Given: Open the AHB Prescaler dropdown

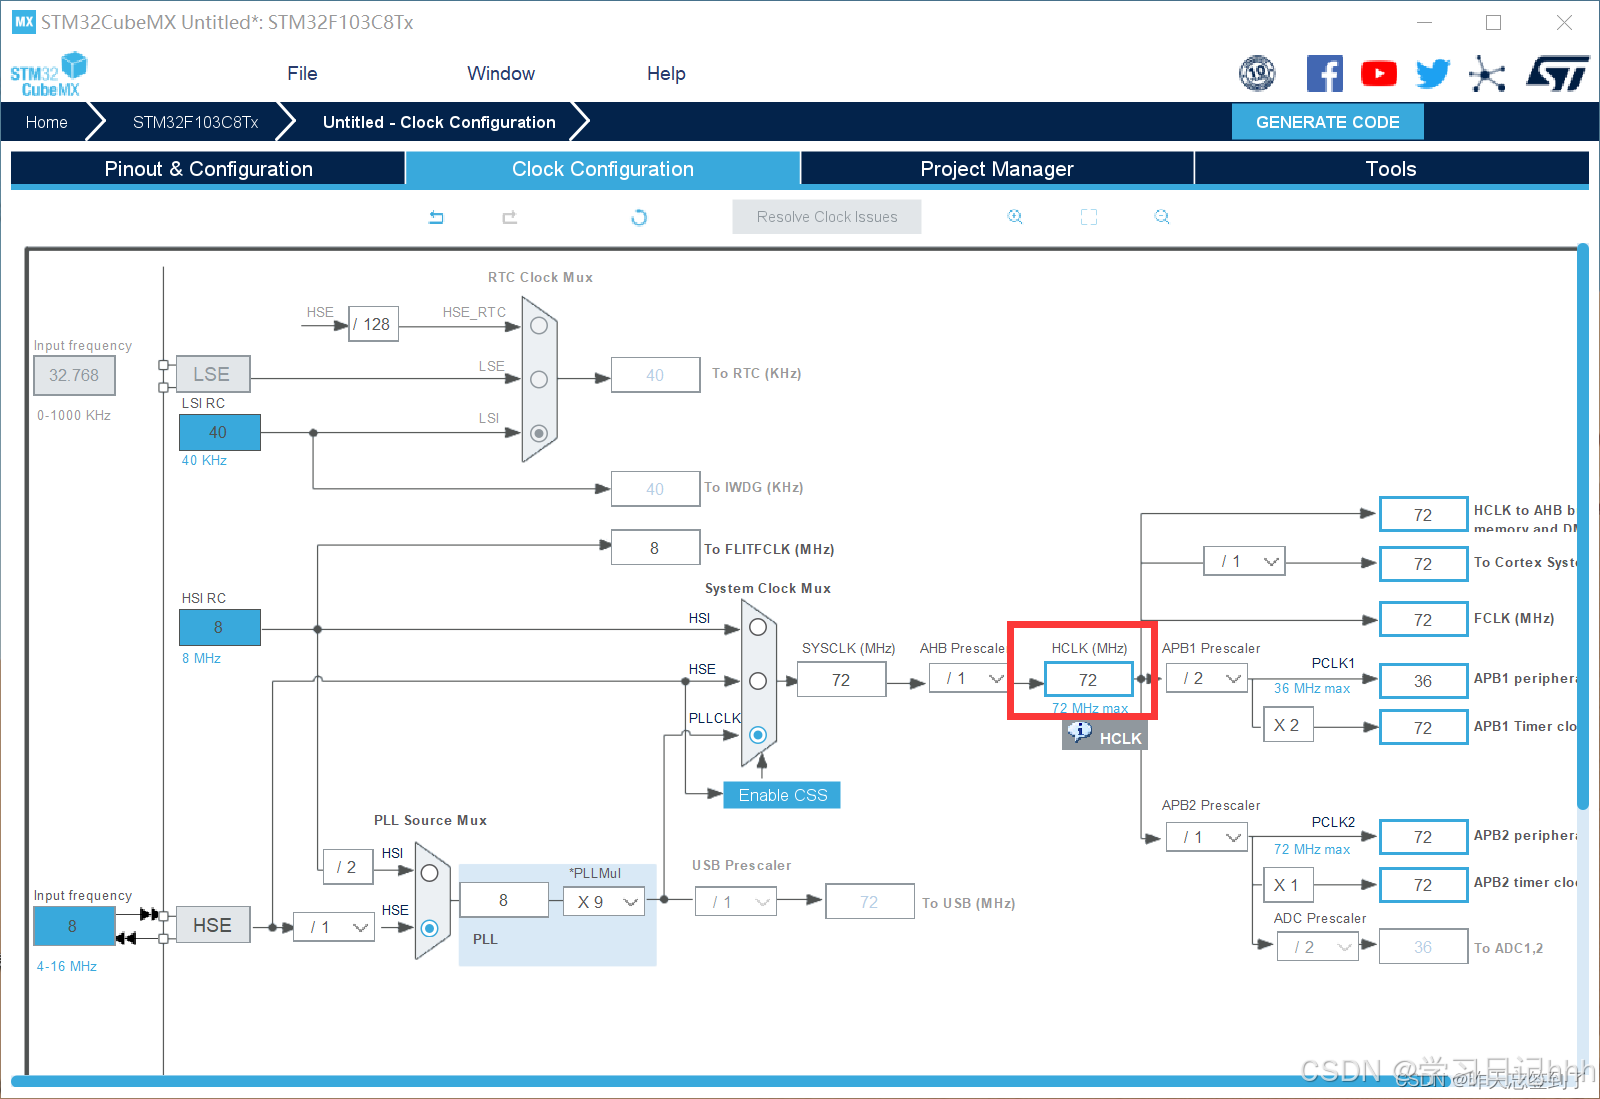Looking at the screenshot, I should (x=969, y=678).
